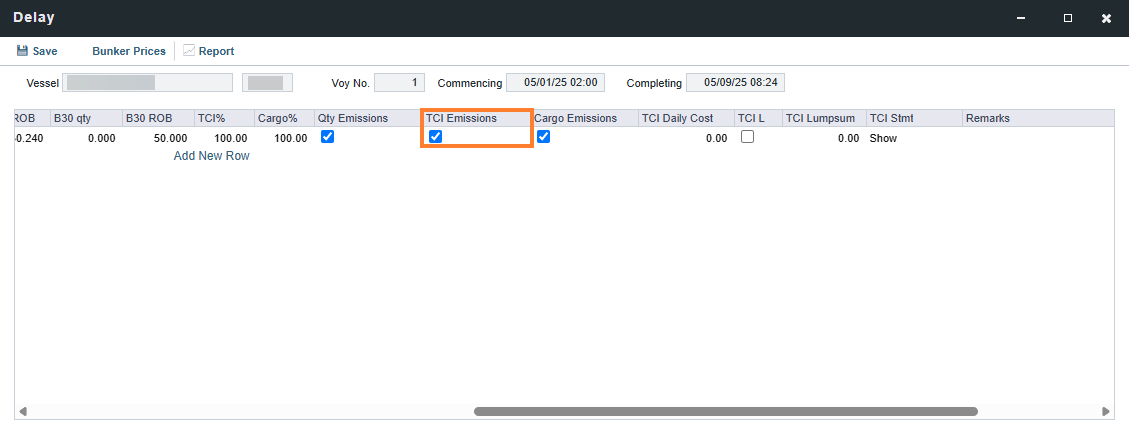This screenshot has height=427, width=1129.
Task: Minimize the Delay window
Action: pyautogui.click(x=1021, y=18)
